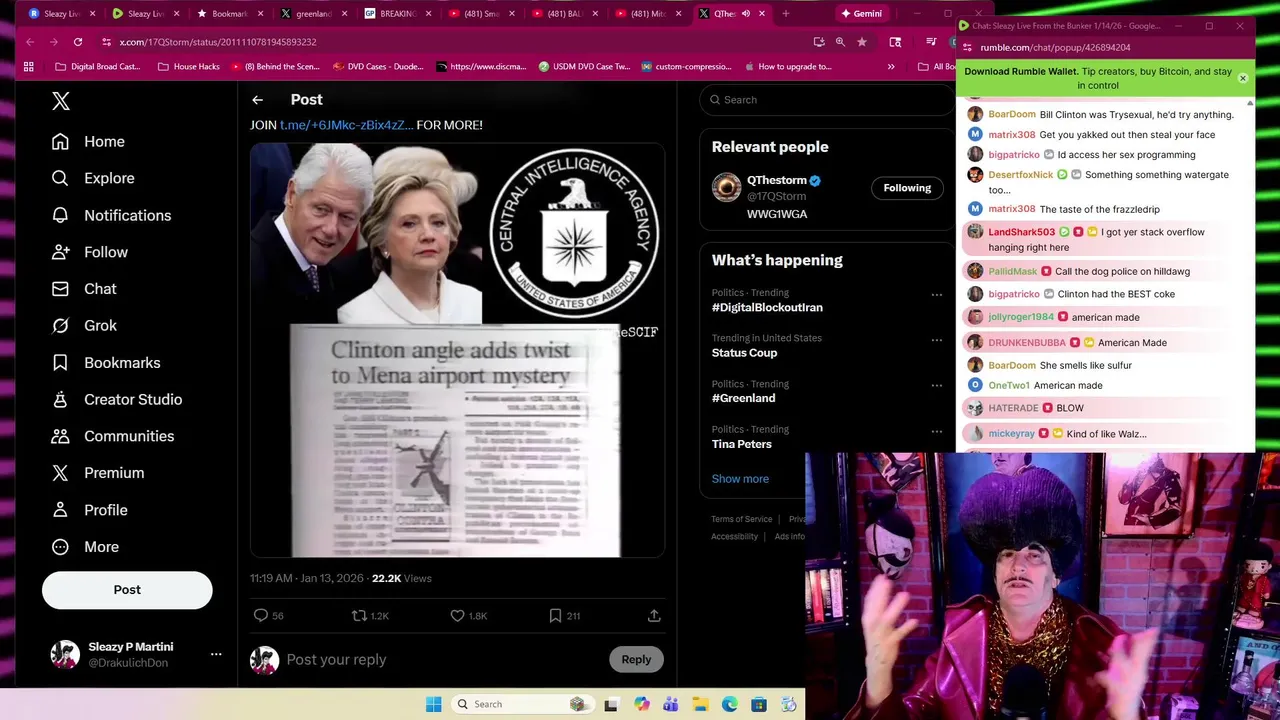Viewport: 1280px width, 720px height.
Task: Open the #Greenland trending topic
Action: pos(743,398)
